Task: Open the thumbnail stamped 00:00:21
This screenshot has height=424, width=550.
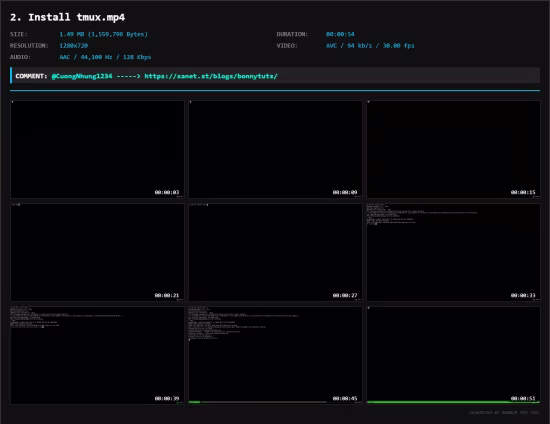Action: 97,252
